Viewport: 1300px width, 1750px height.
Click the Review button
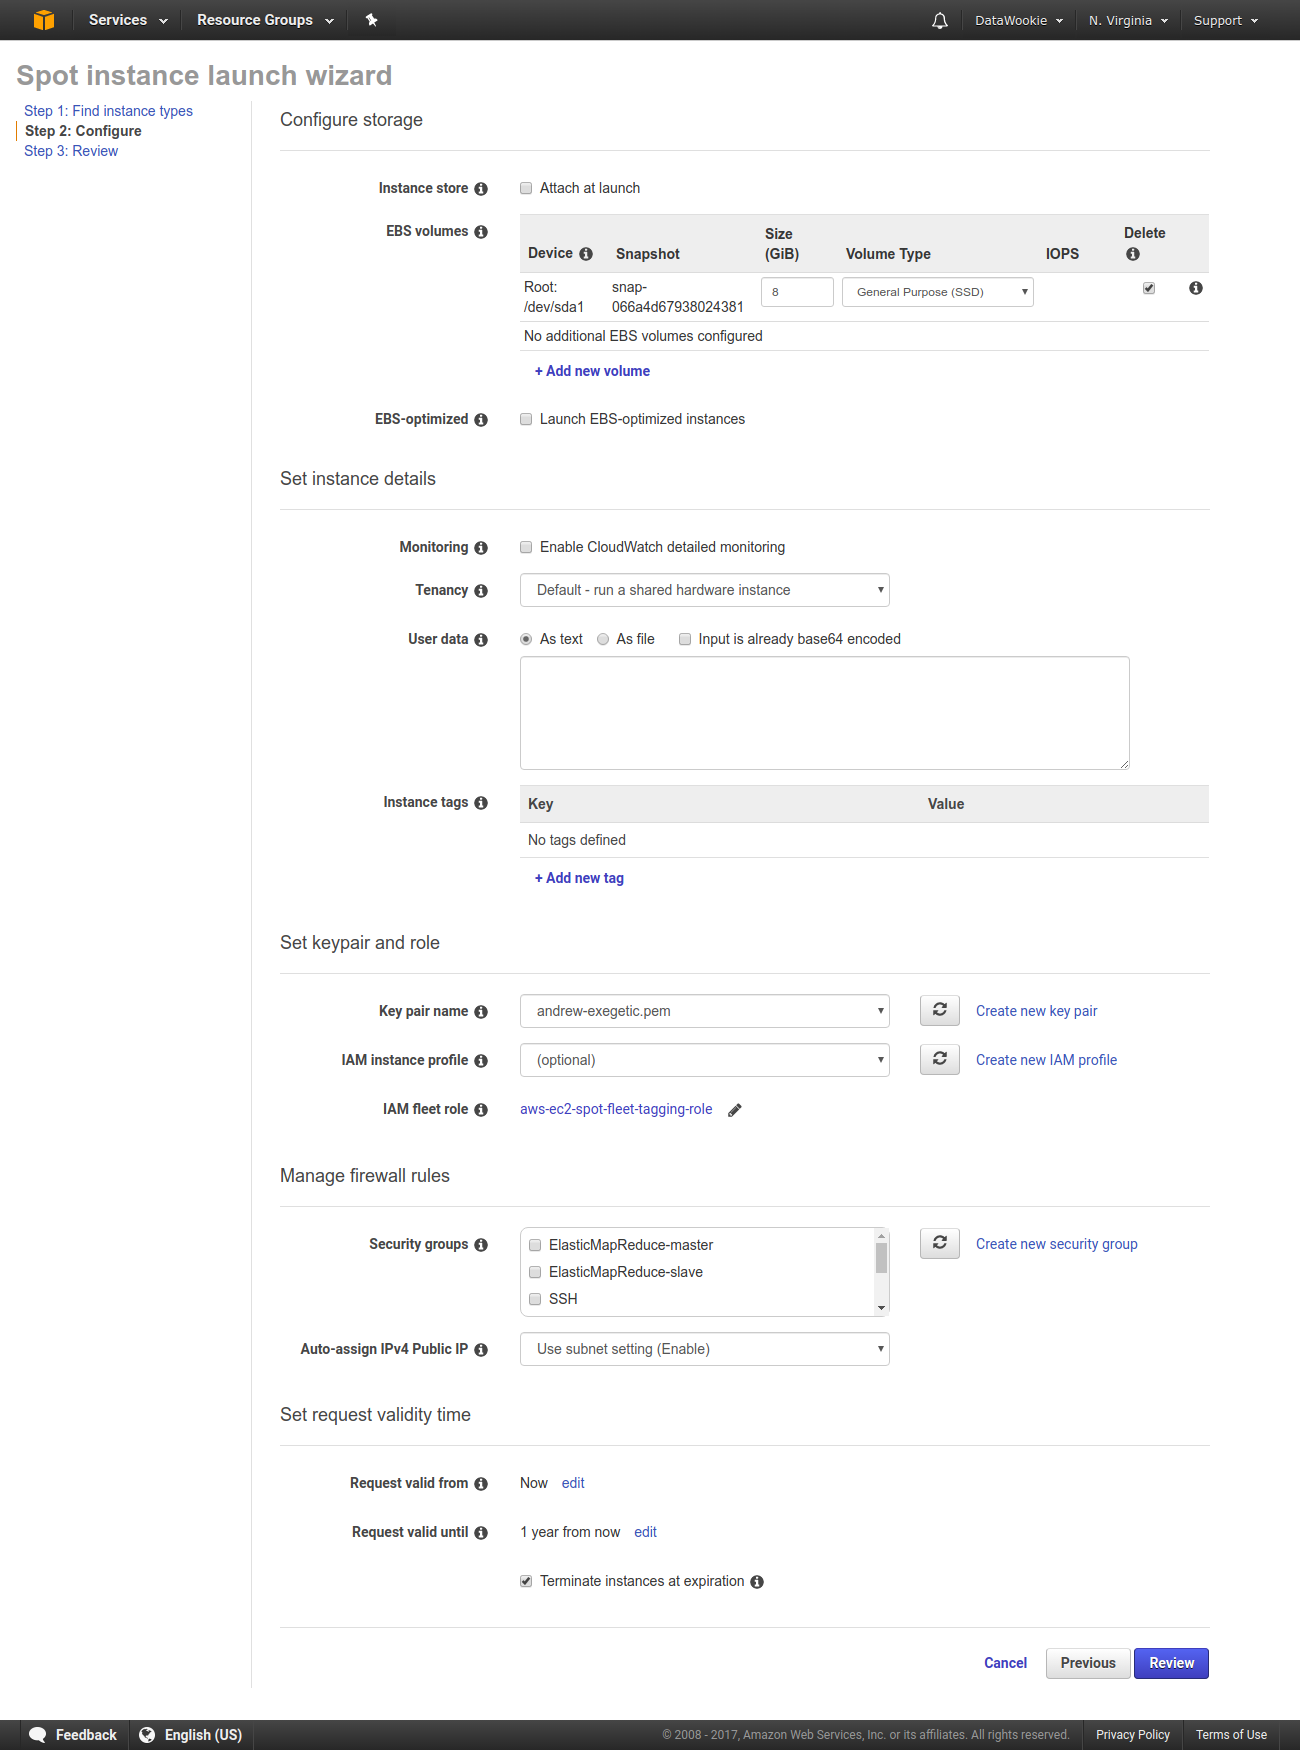tap(1171, 1663)
